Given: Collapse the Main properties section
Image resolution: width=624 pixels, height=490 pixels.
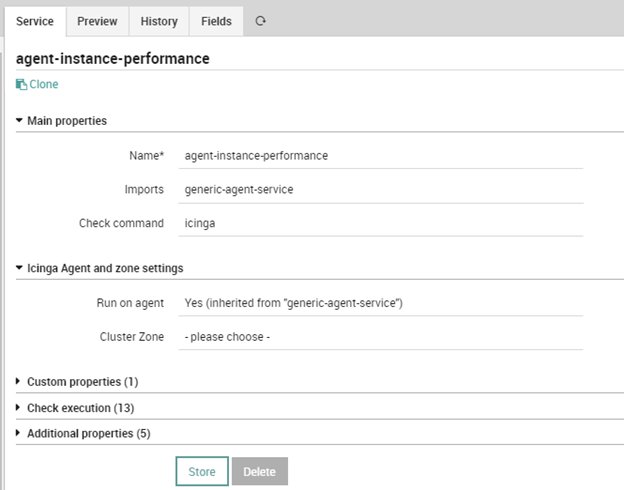Looking at the screenshot, I should pyautogui.click(x=61, y=121).
